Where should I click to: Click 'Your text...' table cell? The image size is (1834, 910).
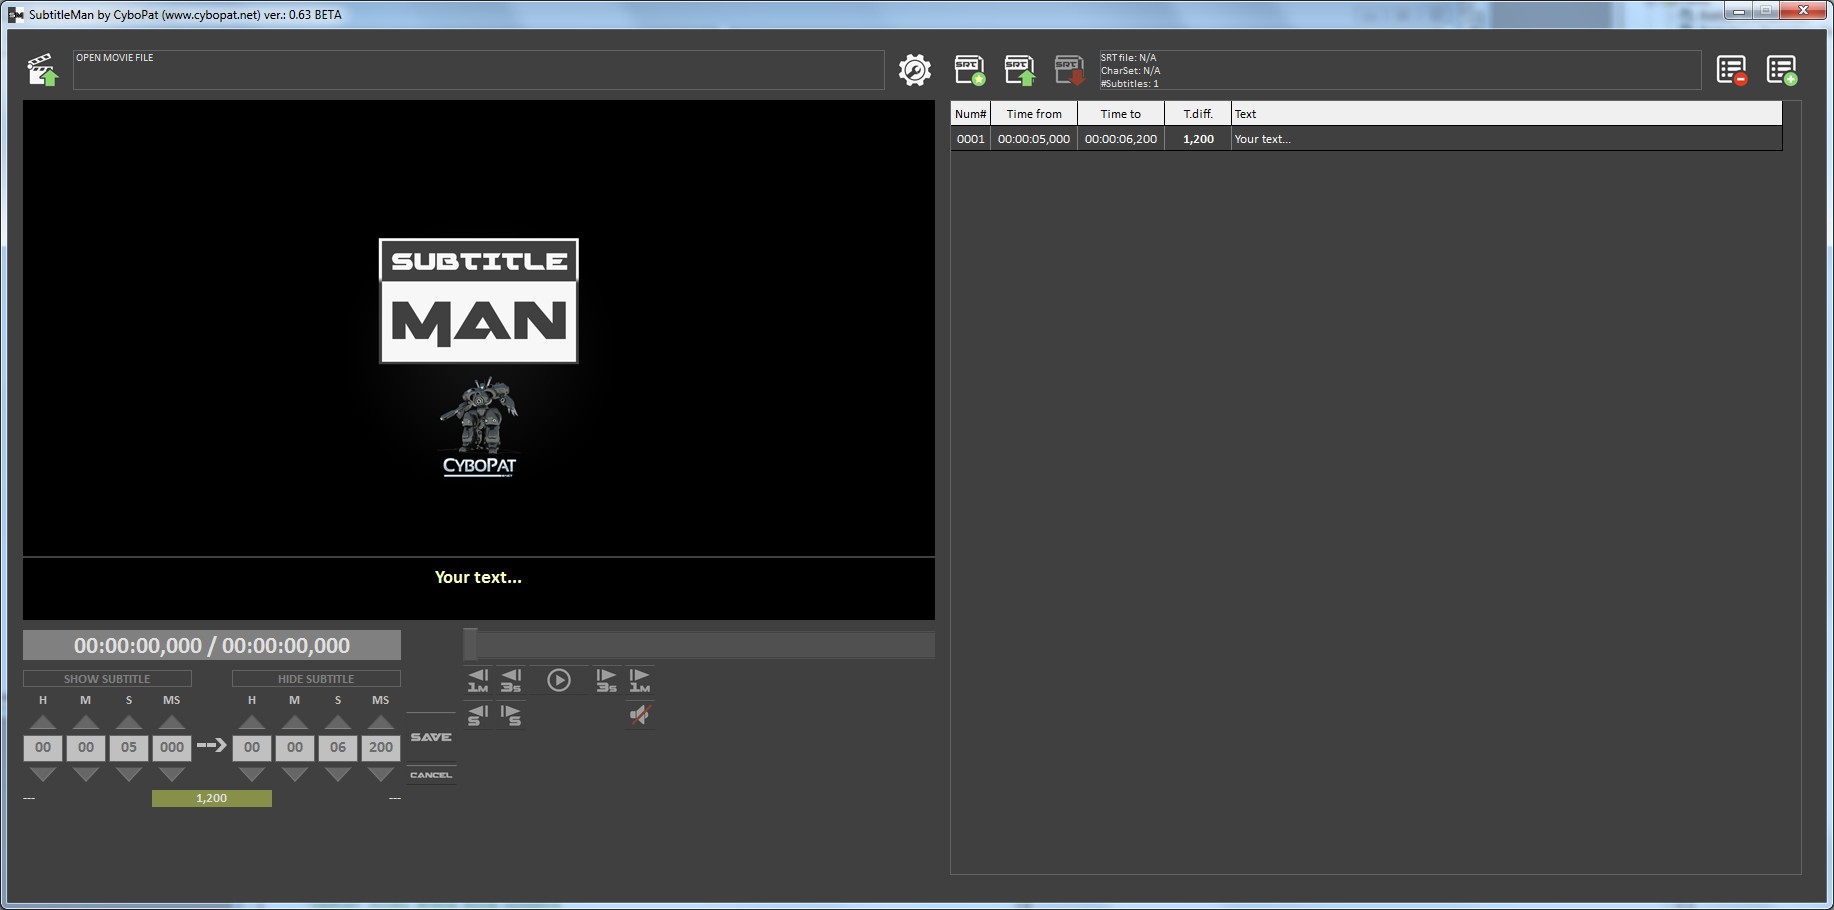pyautogui.click(x=1506, y=139)
